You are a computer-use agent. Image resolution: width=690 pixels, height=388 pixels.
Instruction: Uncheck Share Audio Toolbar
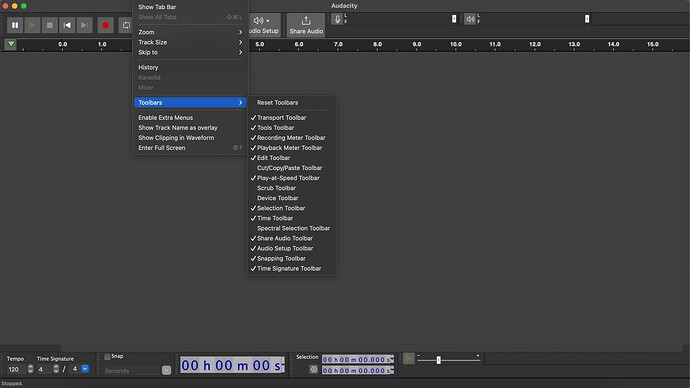292,238
